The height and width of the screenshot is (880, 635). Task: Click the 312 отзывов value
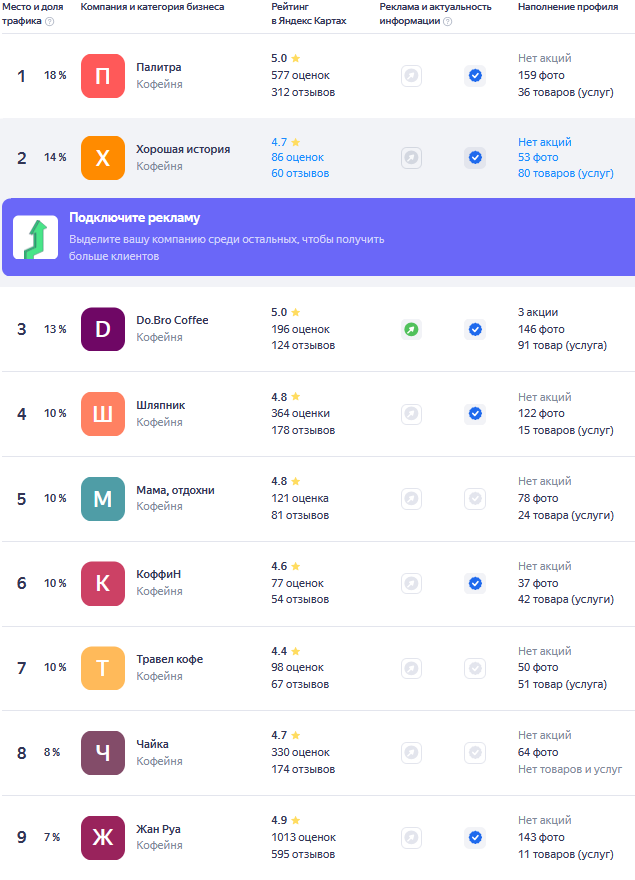[x=303, y=93]
